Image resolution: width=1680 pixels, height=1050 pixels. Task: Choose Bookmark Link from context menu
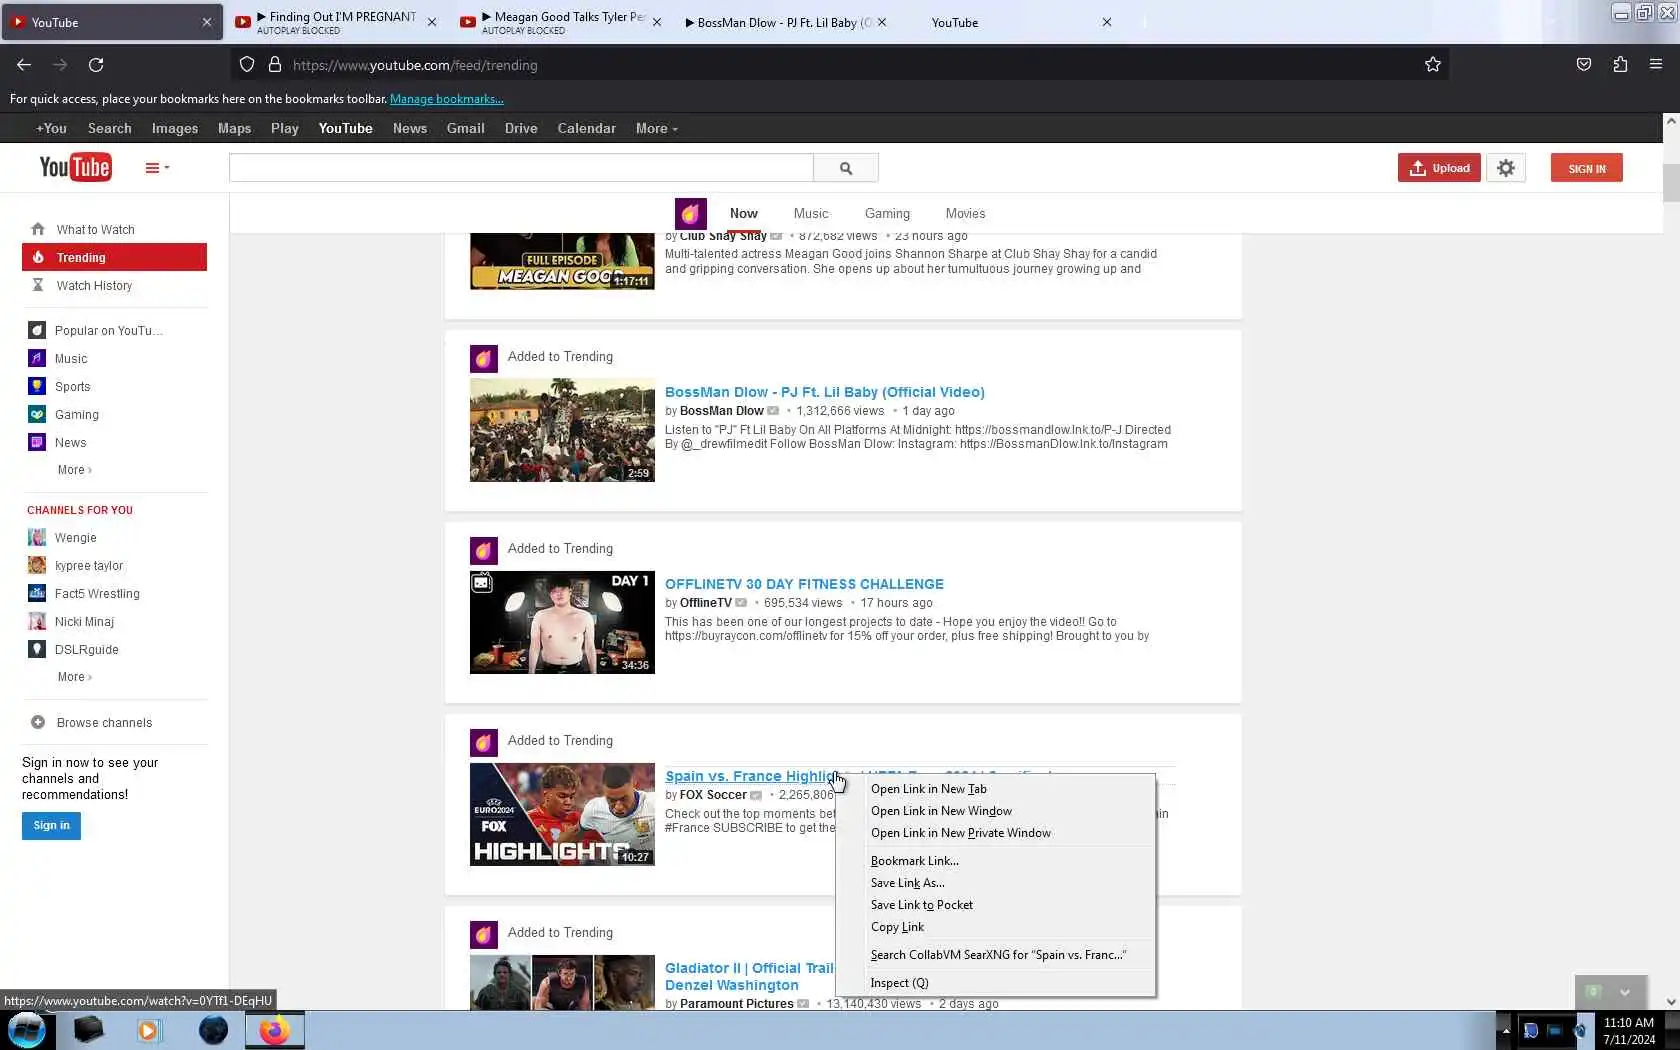[995, 861]
